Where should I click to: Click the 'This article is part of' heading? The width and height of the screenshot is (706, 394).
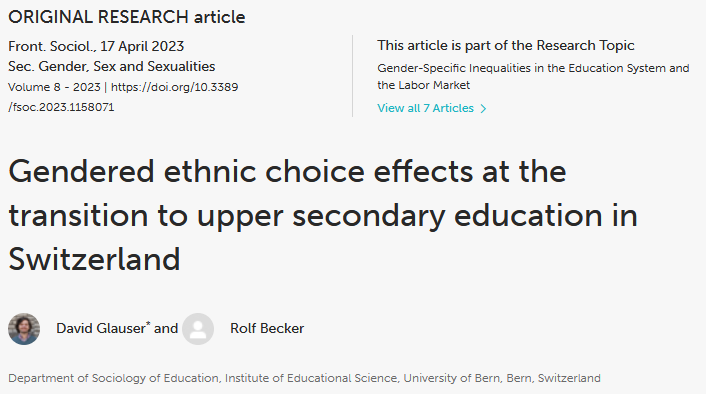(506, 45)
